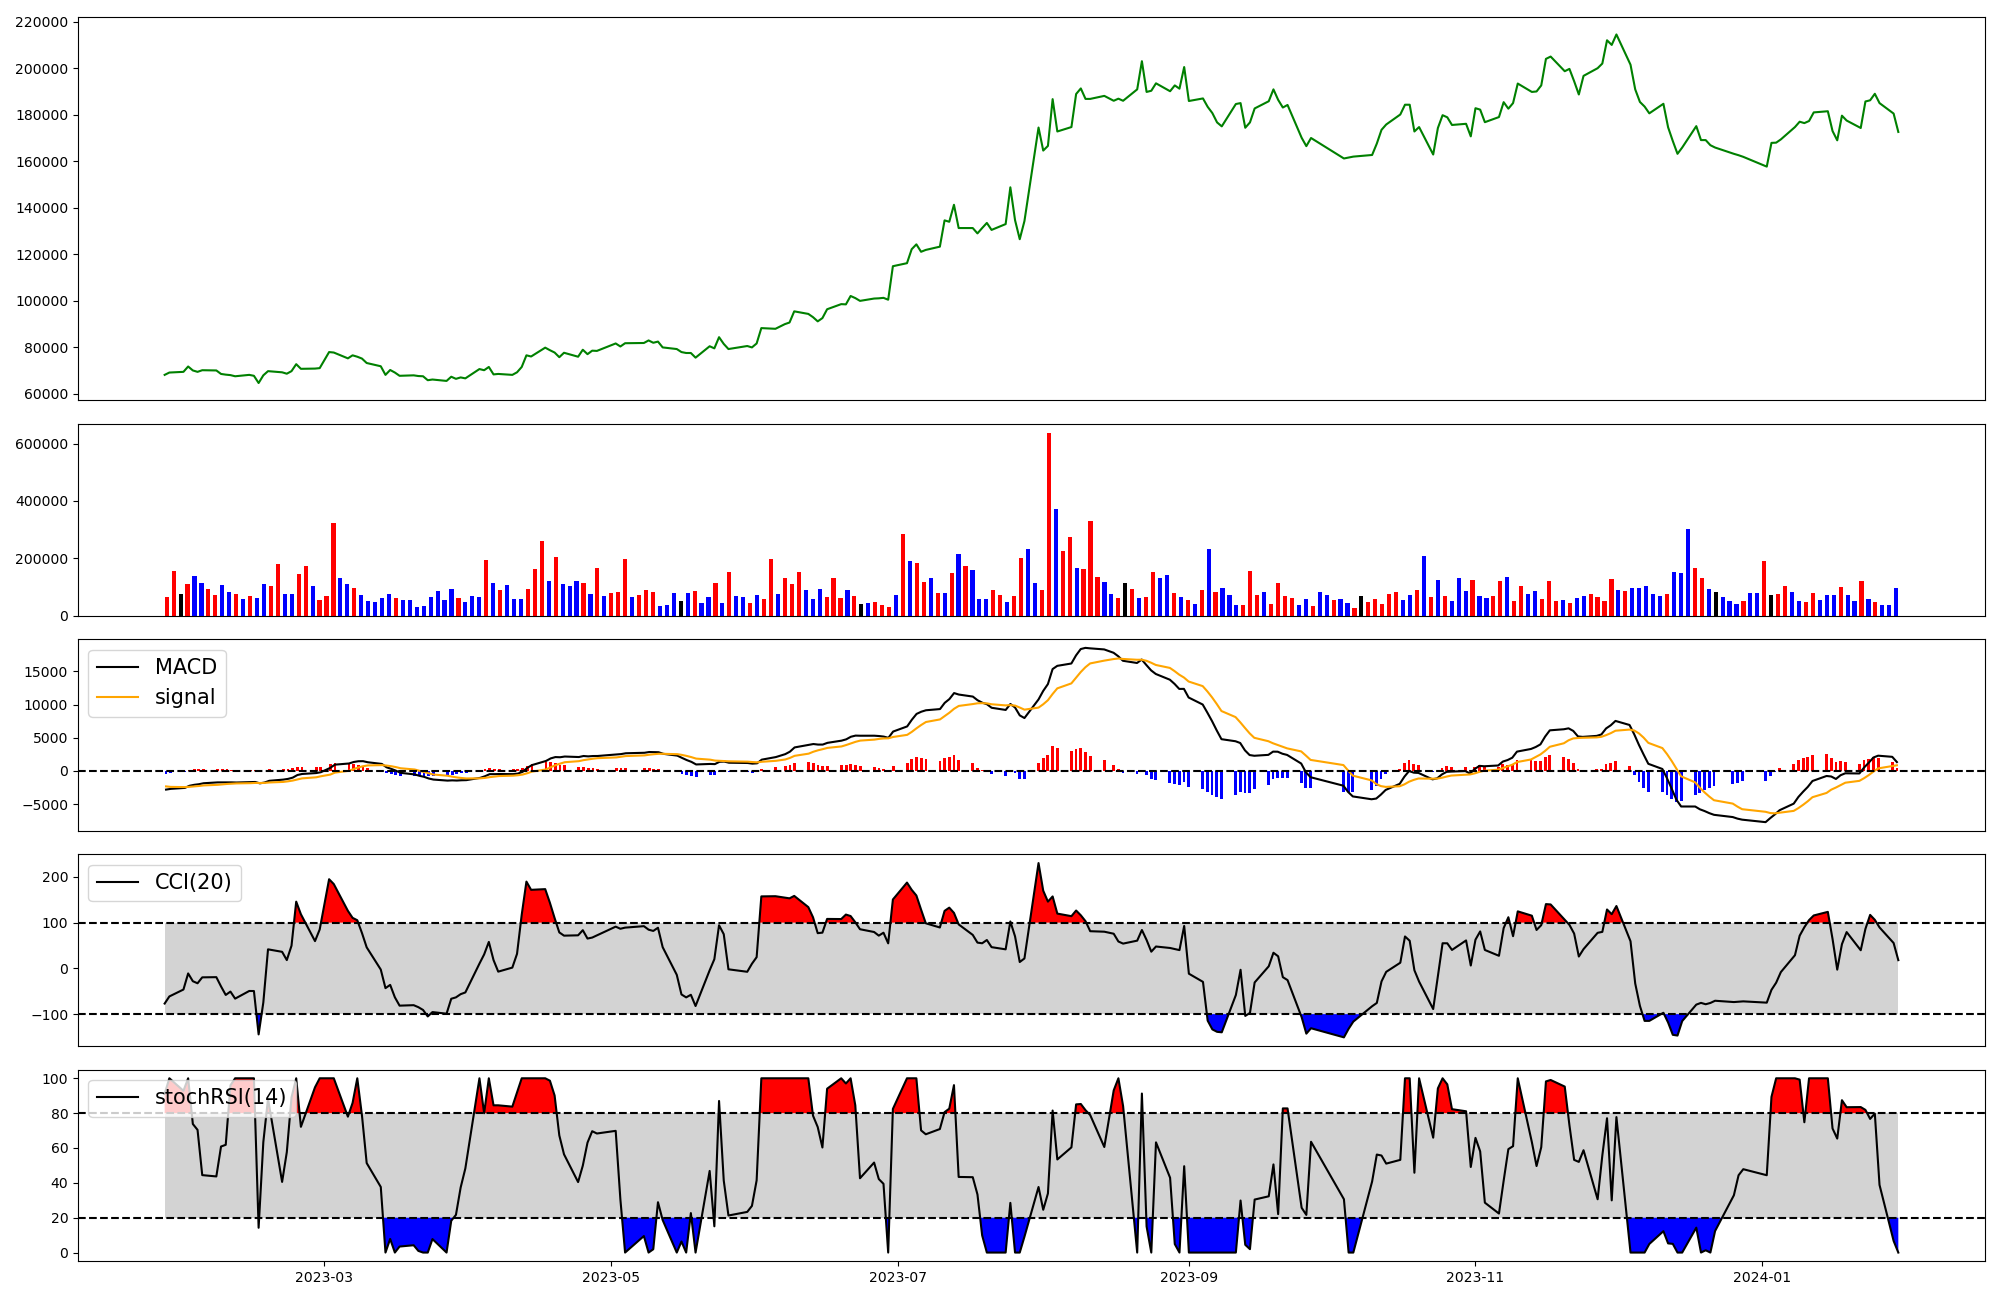Image resolution: width=2000 pixels, height=1300 pixels.
Task: Click the 60000 price axis tick label
Action: click(46, 395)
